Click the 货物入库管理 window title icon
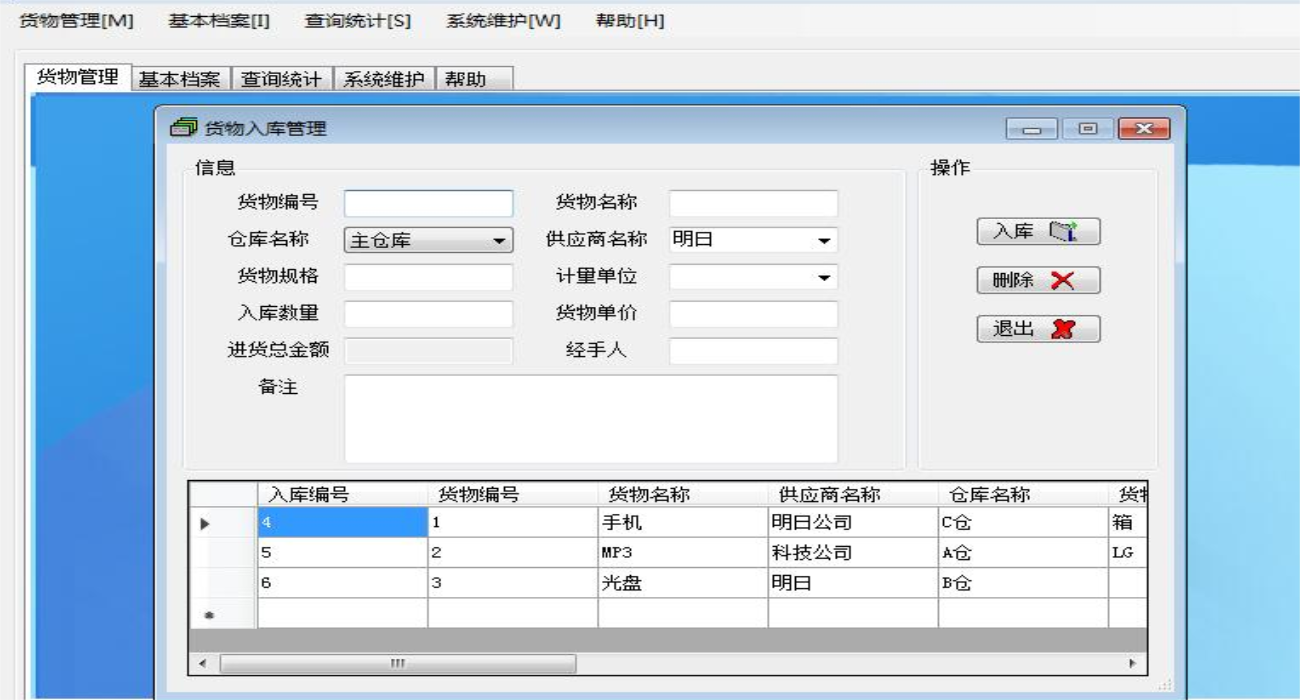The height and width of the screenshot is (700, 1300). 183,128
